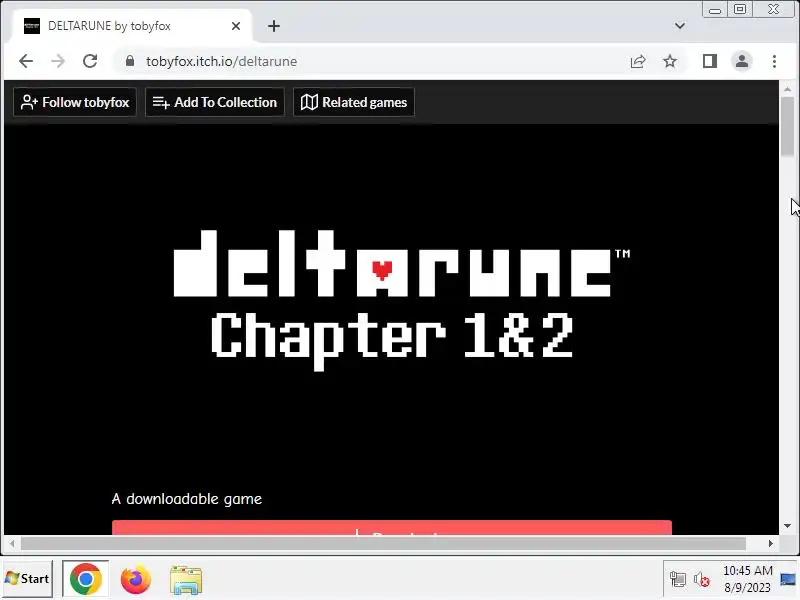Go back using the browser back arrow
The image size is (800, 600).
[26, 61]
